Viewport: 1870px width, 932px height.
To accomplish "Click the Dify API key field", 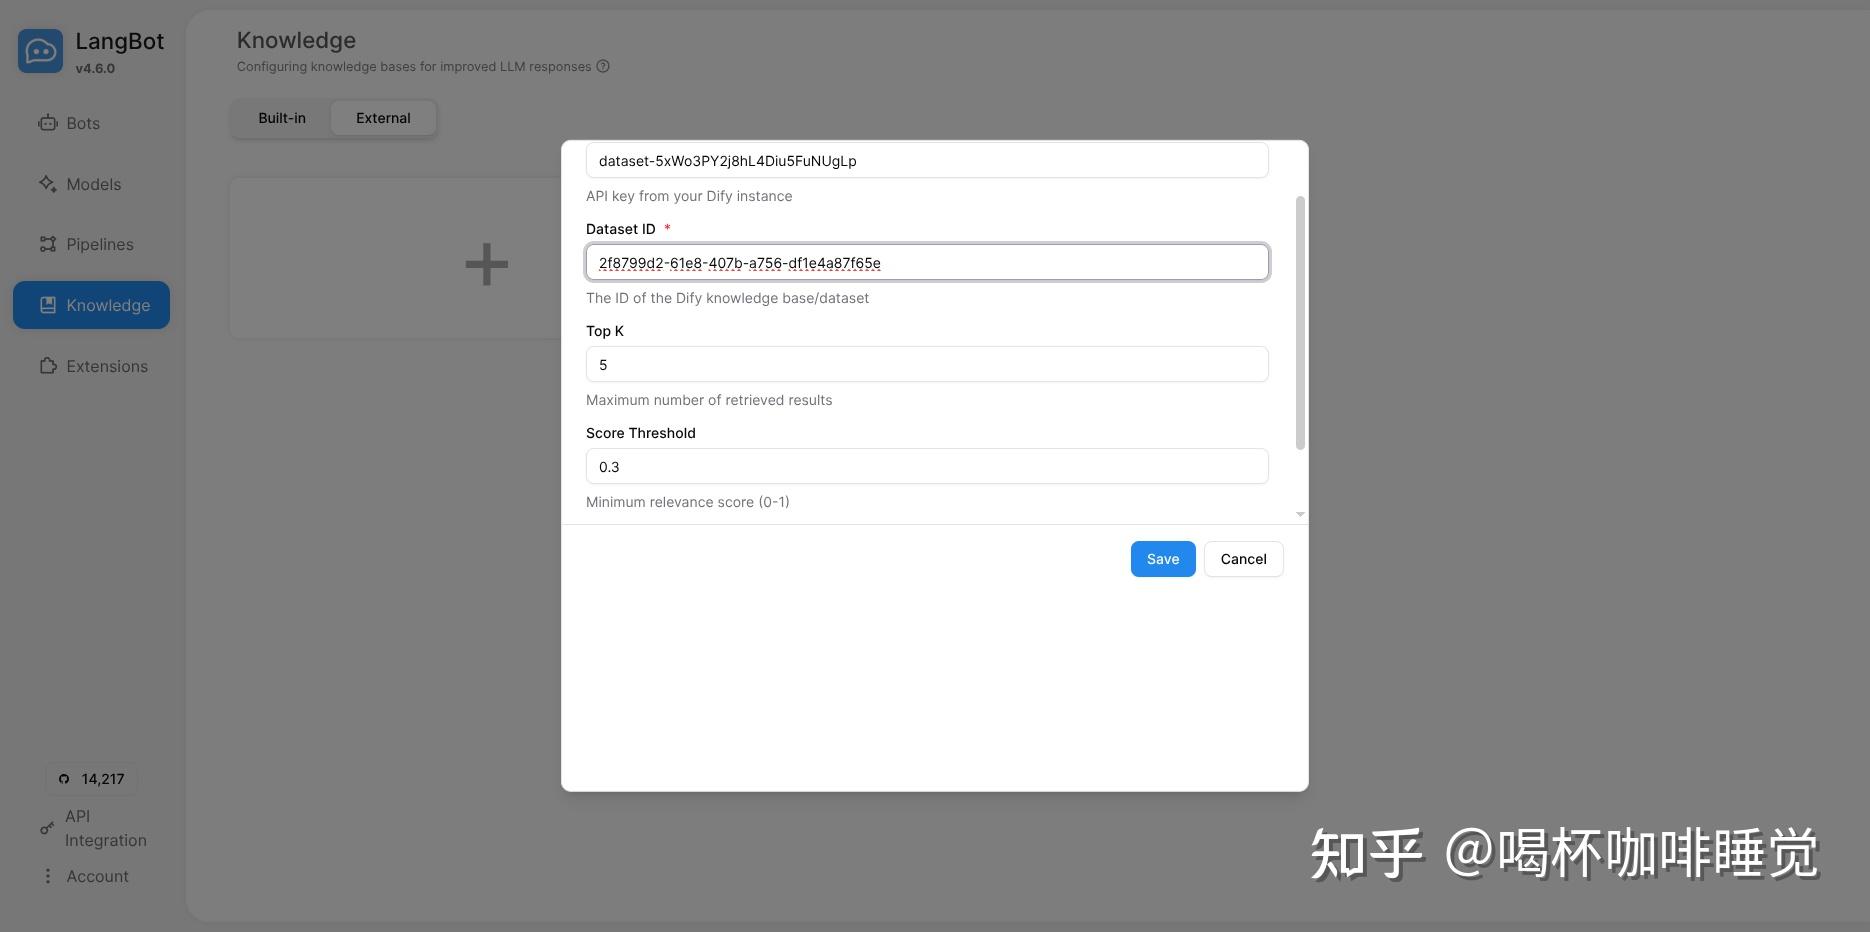I will 926,160.
